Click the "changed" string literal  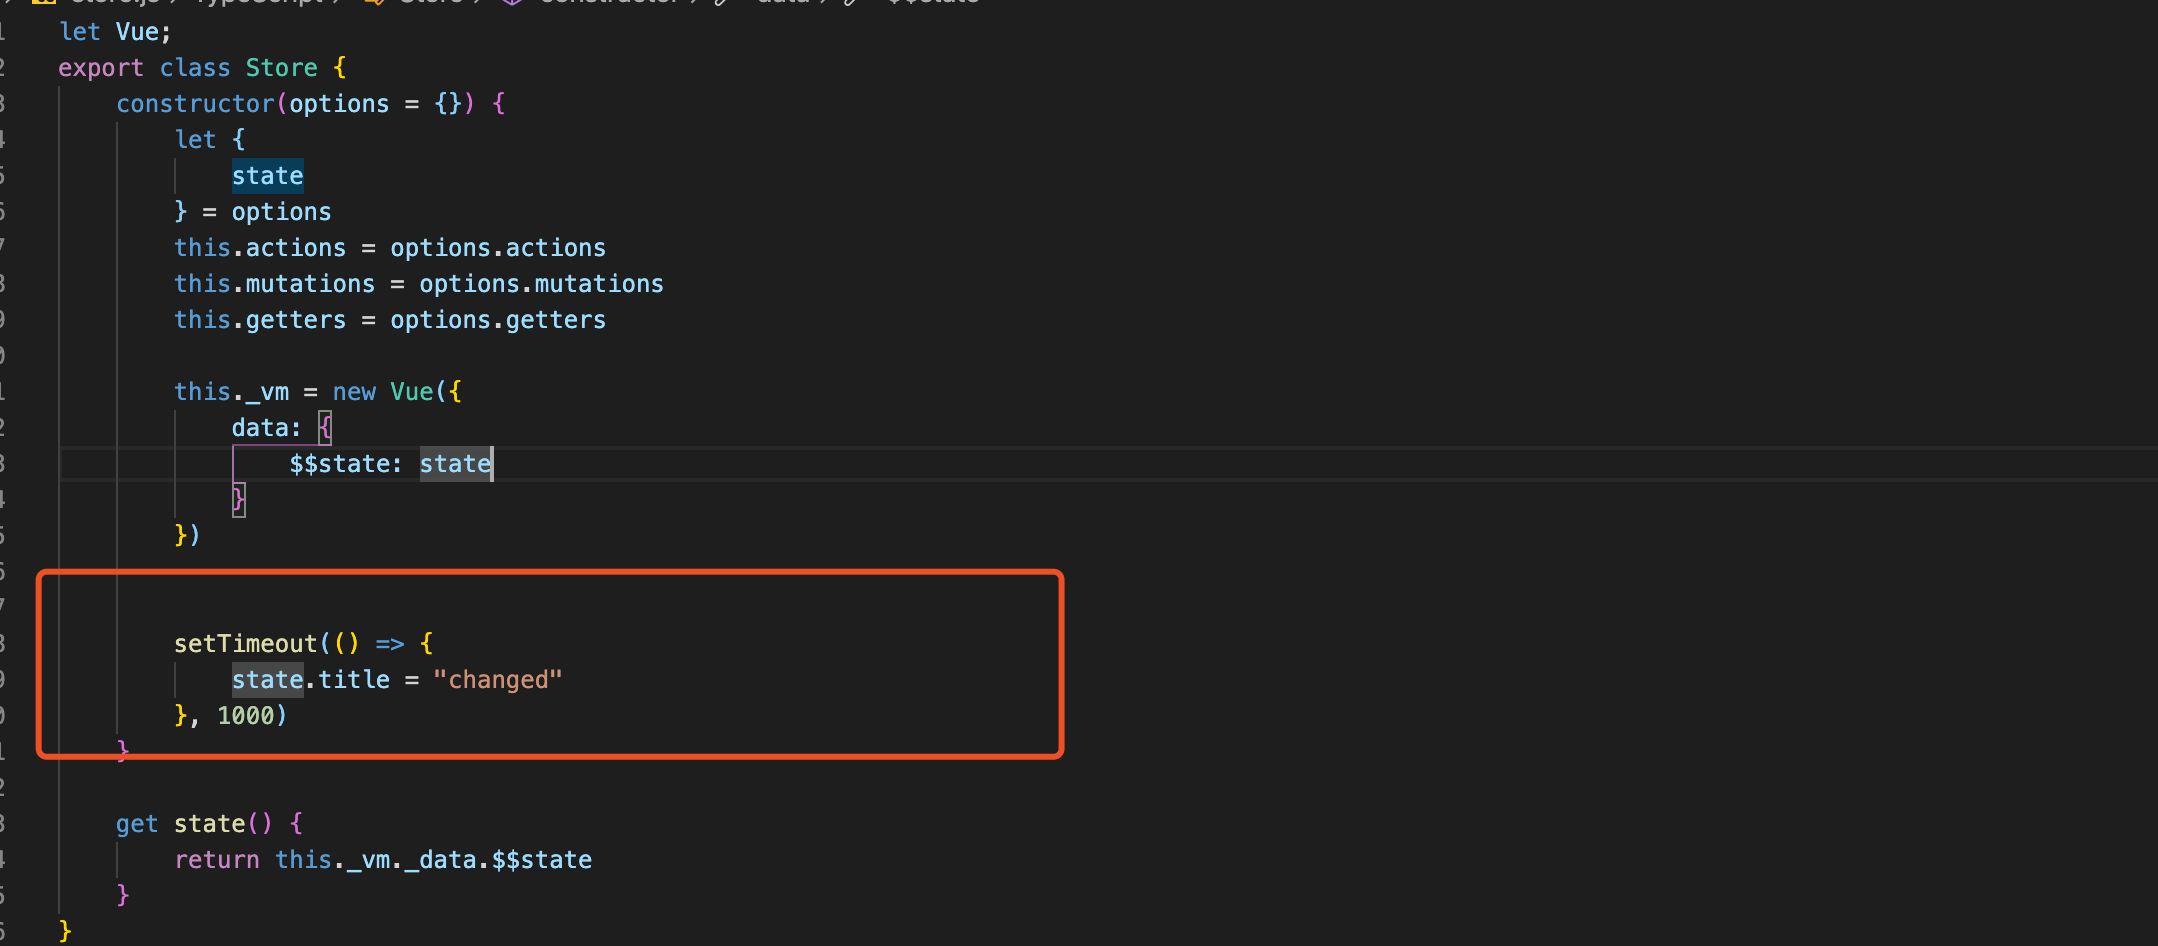(x=498, y=680)
